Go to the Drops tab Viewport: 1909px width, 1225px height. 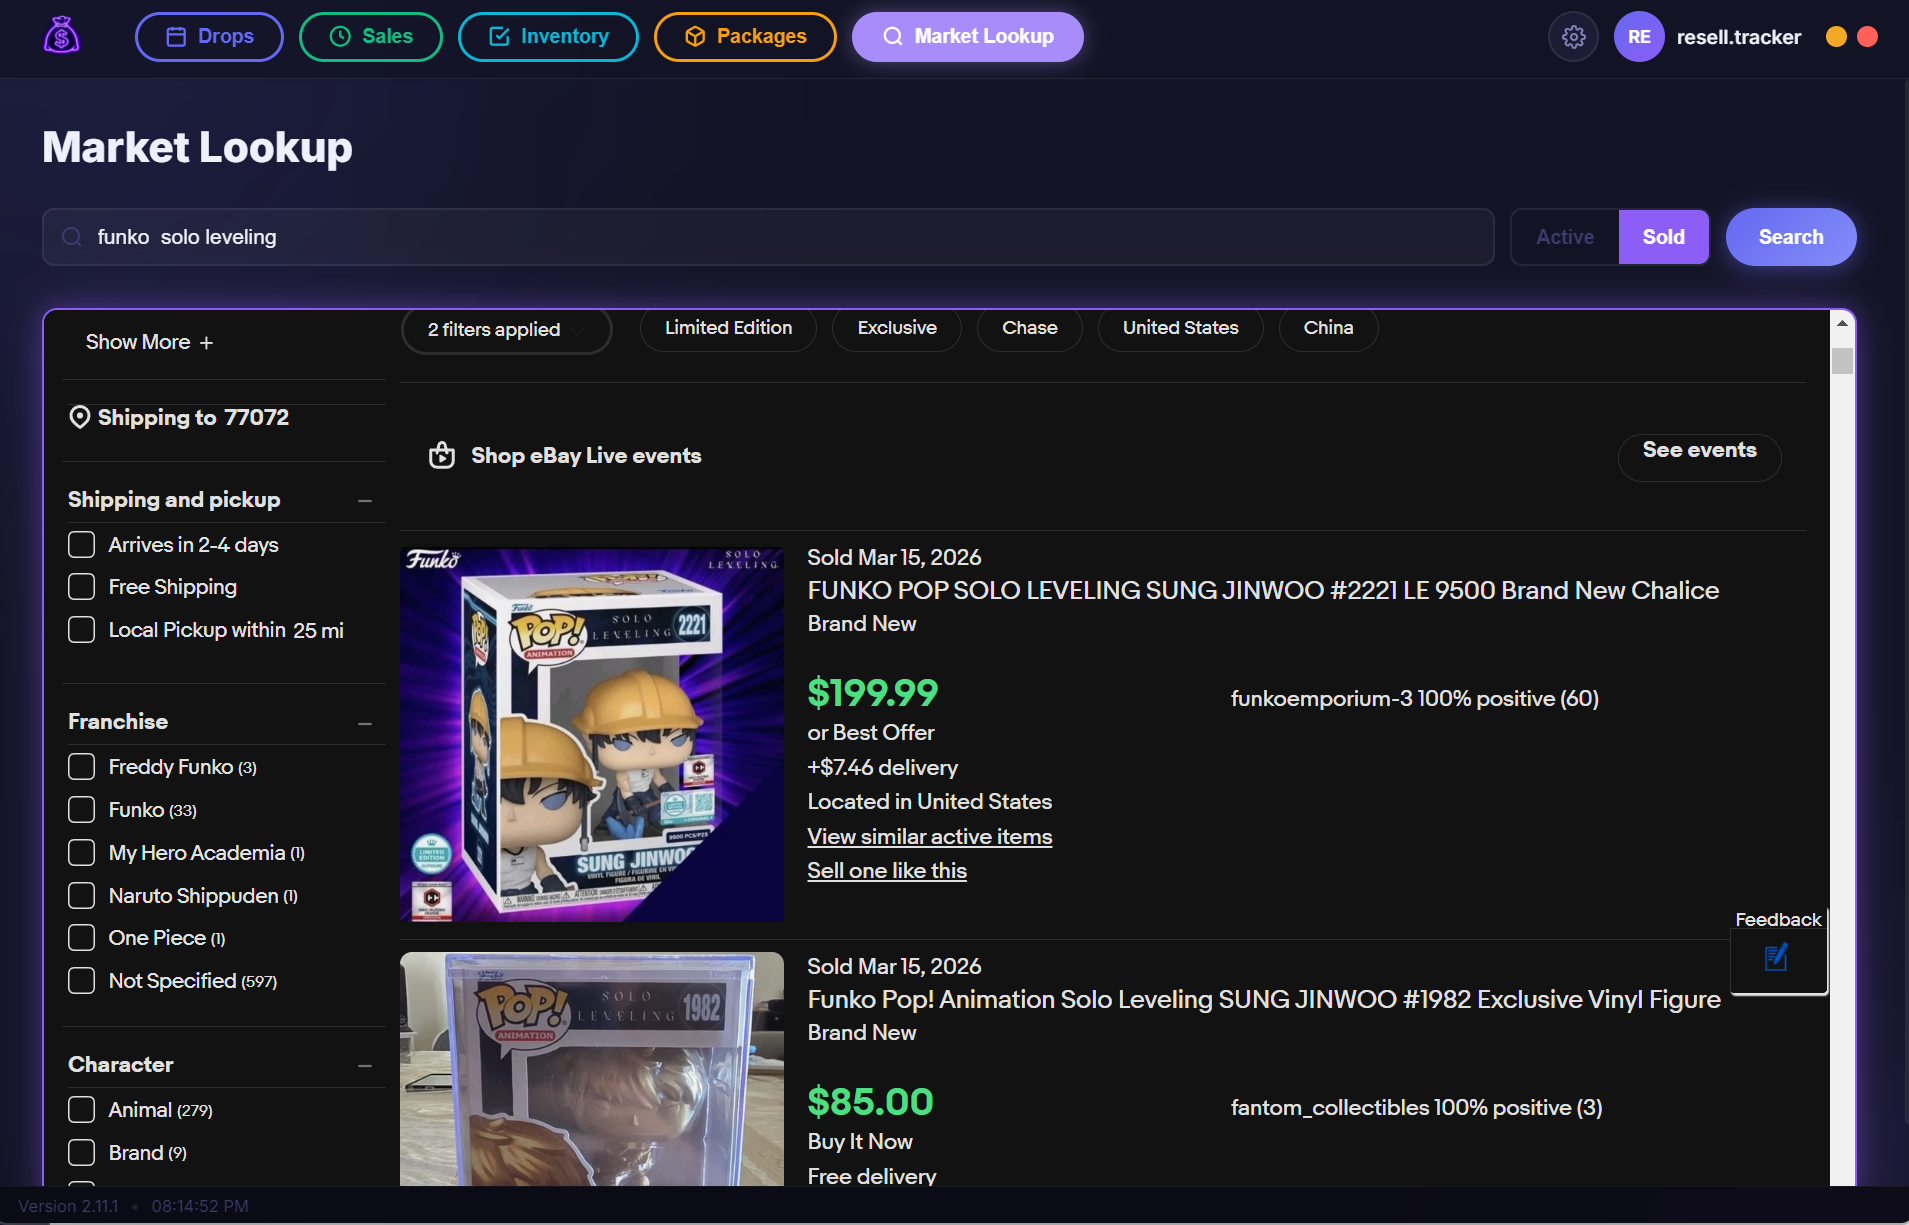coord(209,37)
